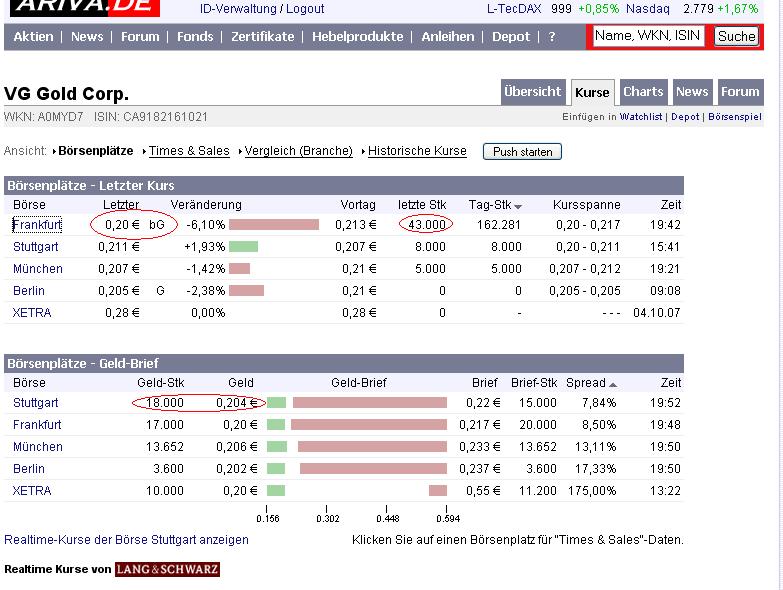Open the Times & Sales view
Viewport: 783px width, 590px height.
189,151
